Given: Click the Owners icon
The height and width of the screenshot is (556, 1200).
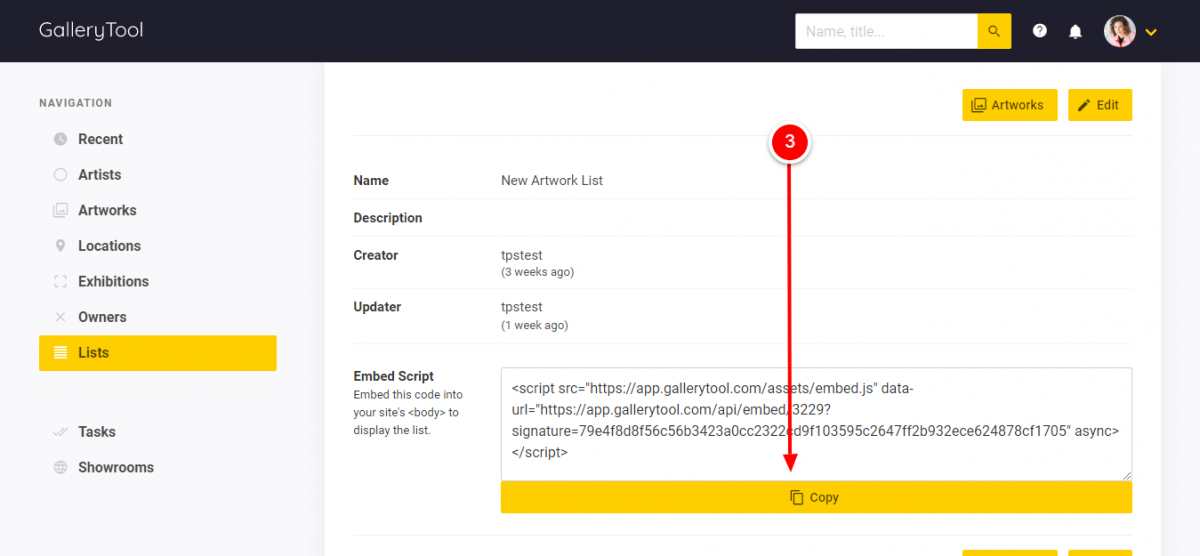Looking at the screenshot, I should point(60,317).
